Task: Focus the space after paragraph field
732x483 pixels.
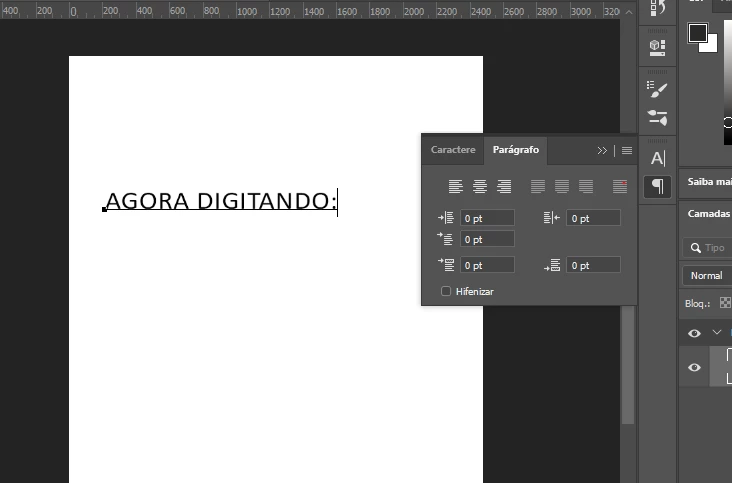Action: (x=593, y=265)
